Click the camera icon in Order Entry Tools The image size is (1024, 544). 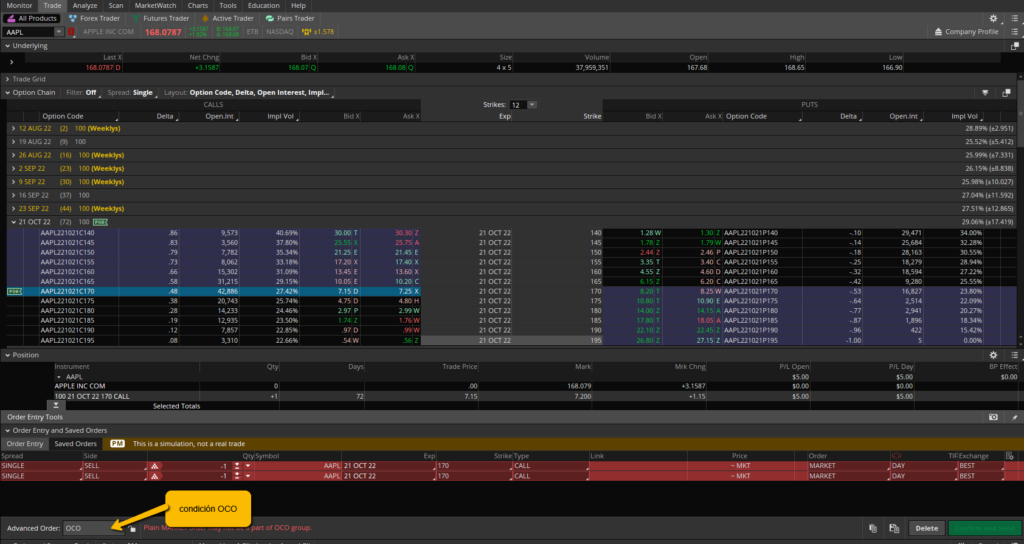[x=993, y=415]
